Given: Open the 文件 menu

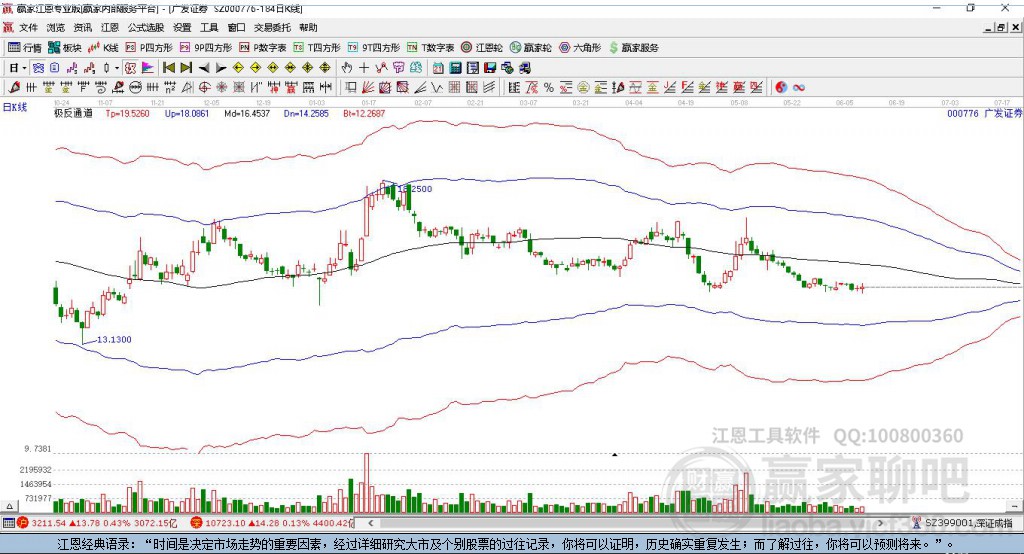Looking at the screenshot, I should 28,27.
